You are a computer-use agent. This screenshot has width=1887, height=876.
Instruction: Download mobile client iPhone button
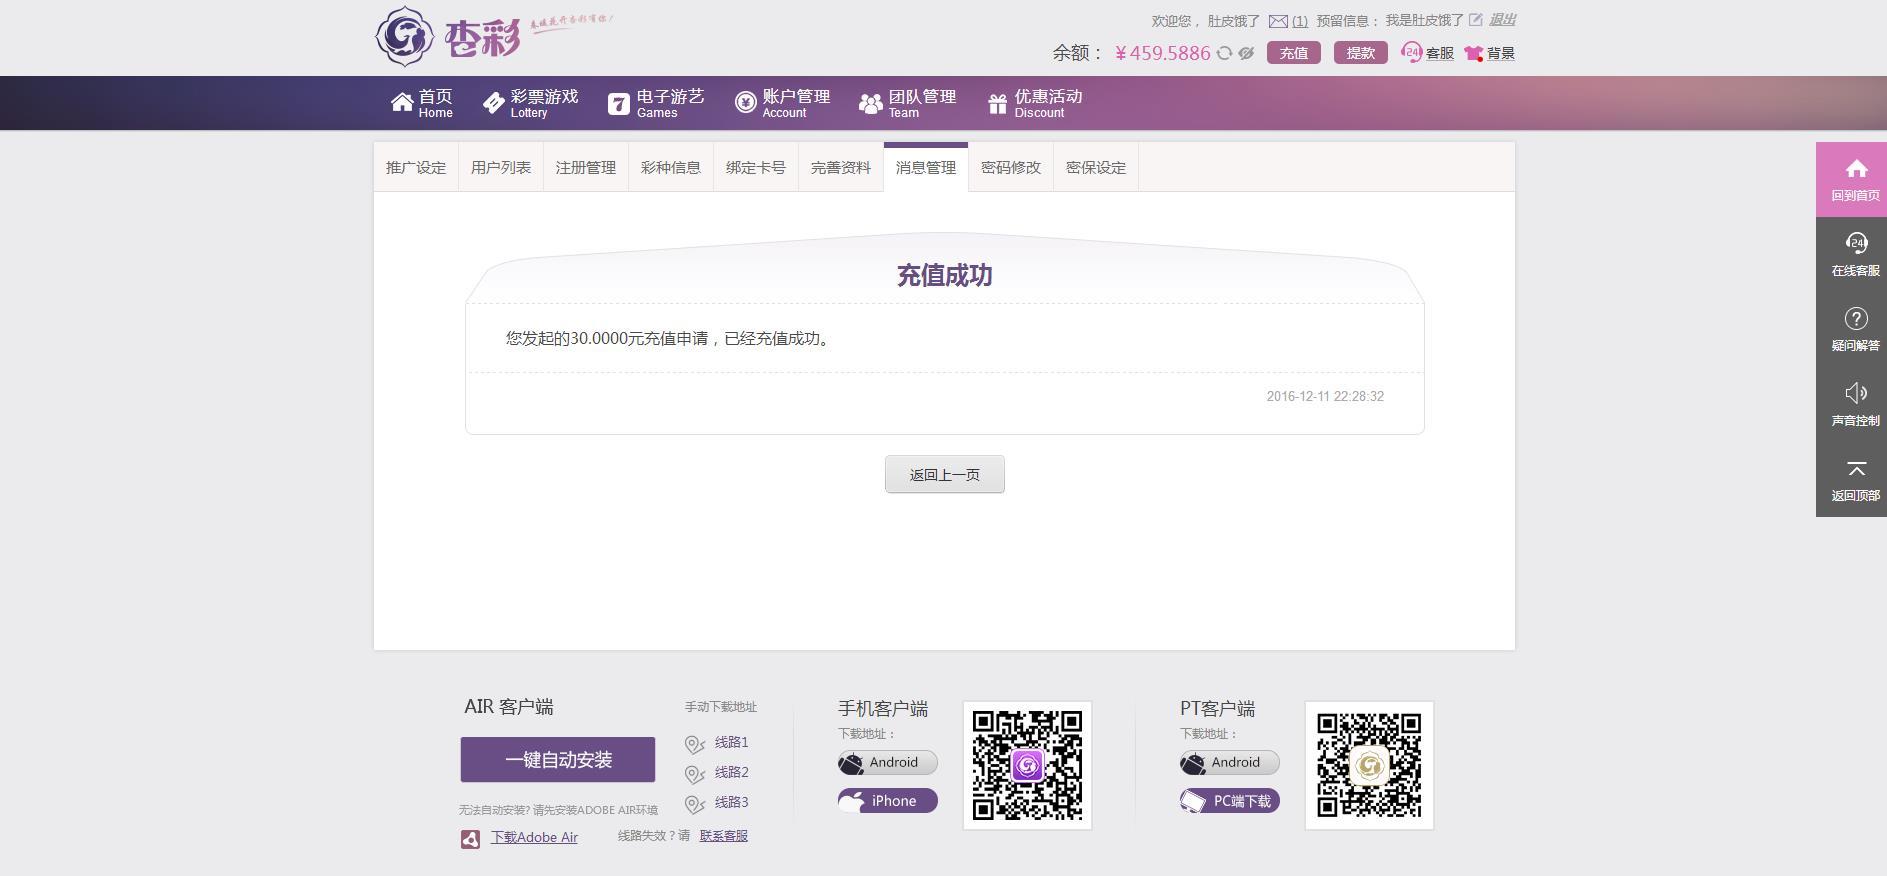888,801
